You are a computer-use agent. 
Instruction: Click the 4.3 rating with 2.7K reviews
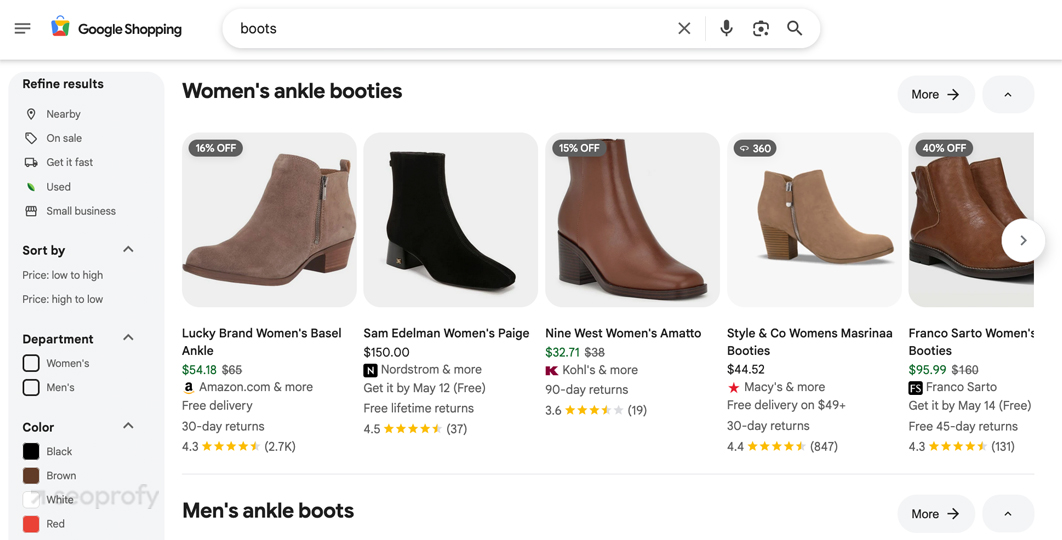click(238, 446)
